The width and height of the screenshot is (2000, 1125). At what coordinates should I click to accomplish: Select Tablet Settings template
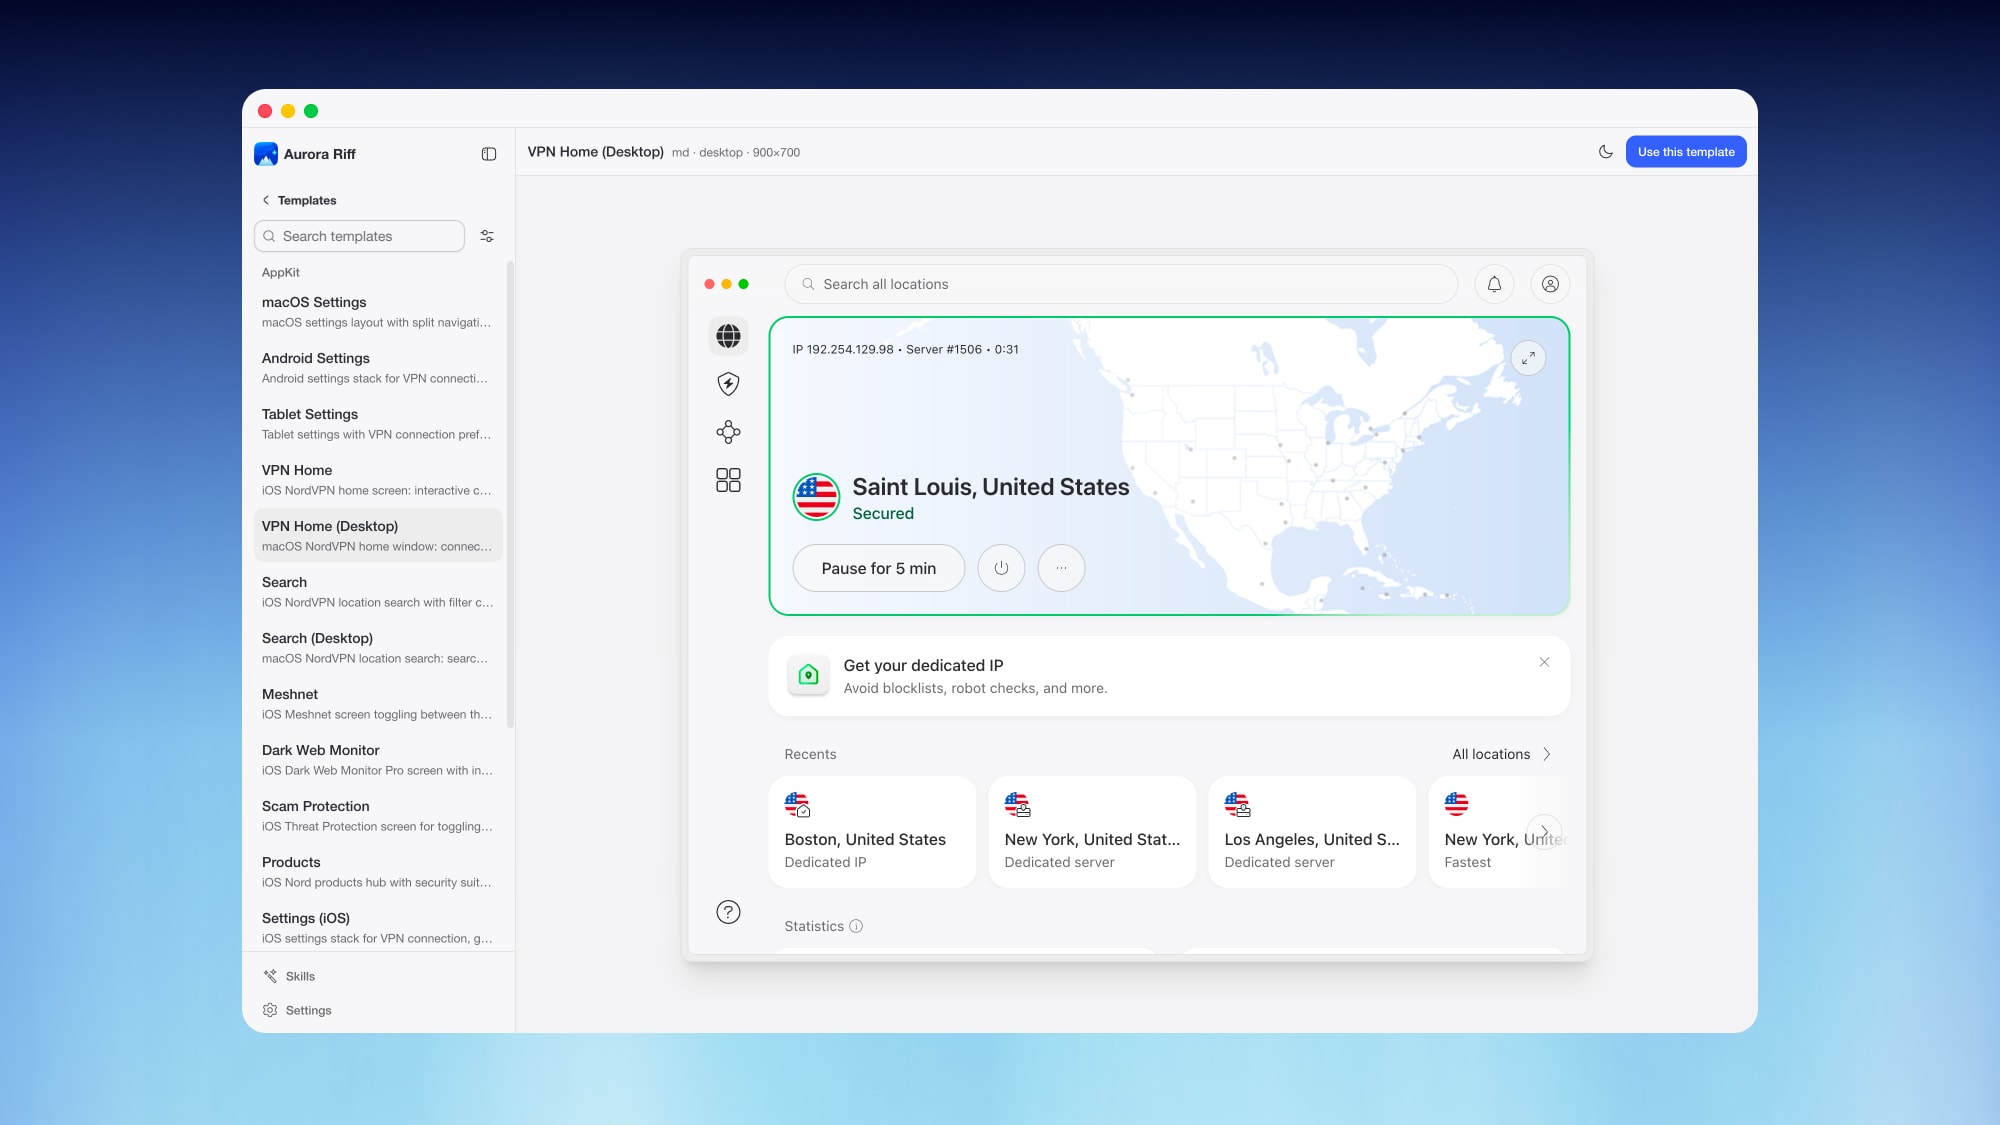tap(378, 424)
